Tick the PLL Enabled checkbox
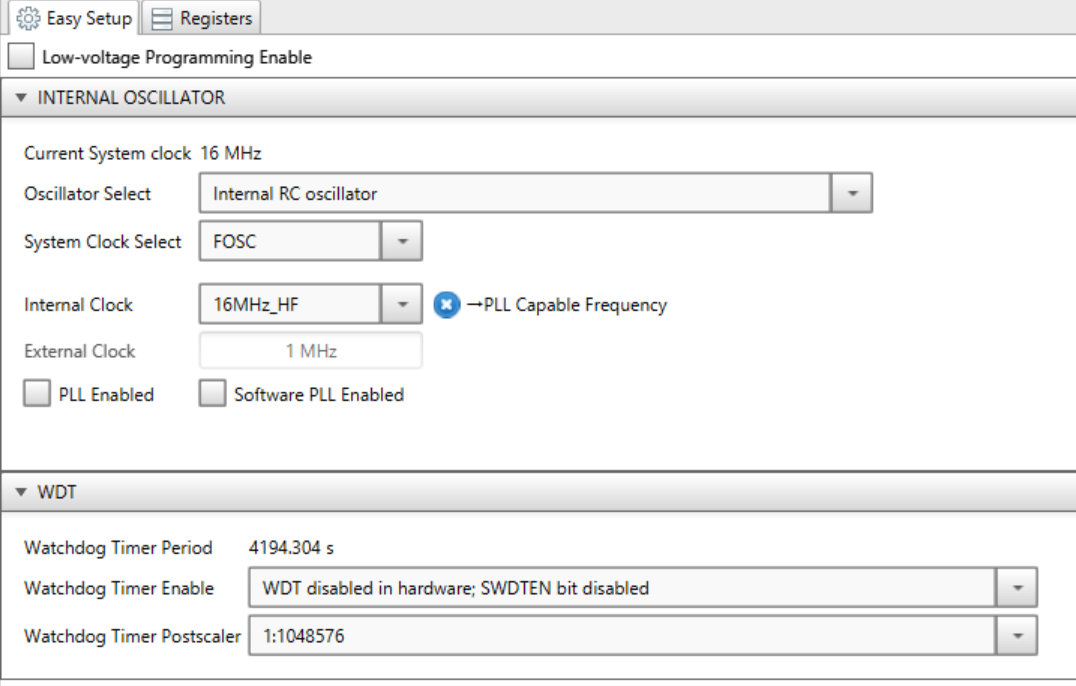The width and height of the screenshot is (1076, 686). tap(37, 395)
